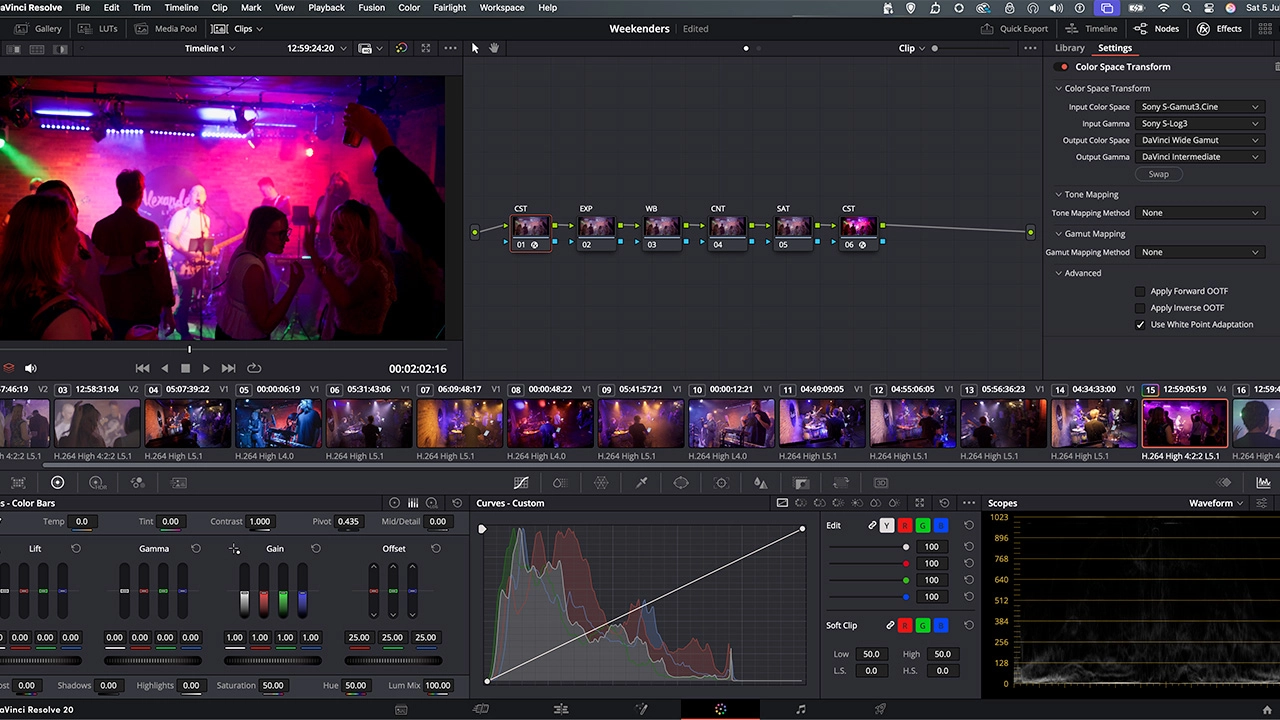
Task: Play the viewer clip forward
Action: [206, 368]
